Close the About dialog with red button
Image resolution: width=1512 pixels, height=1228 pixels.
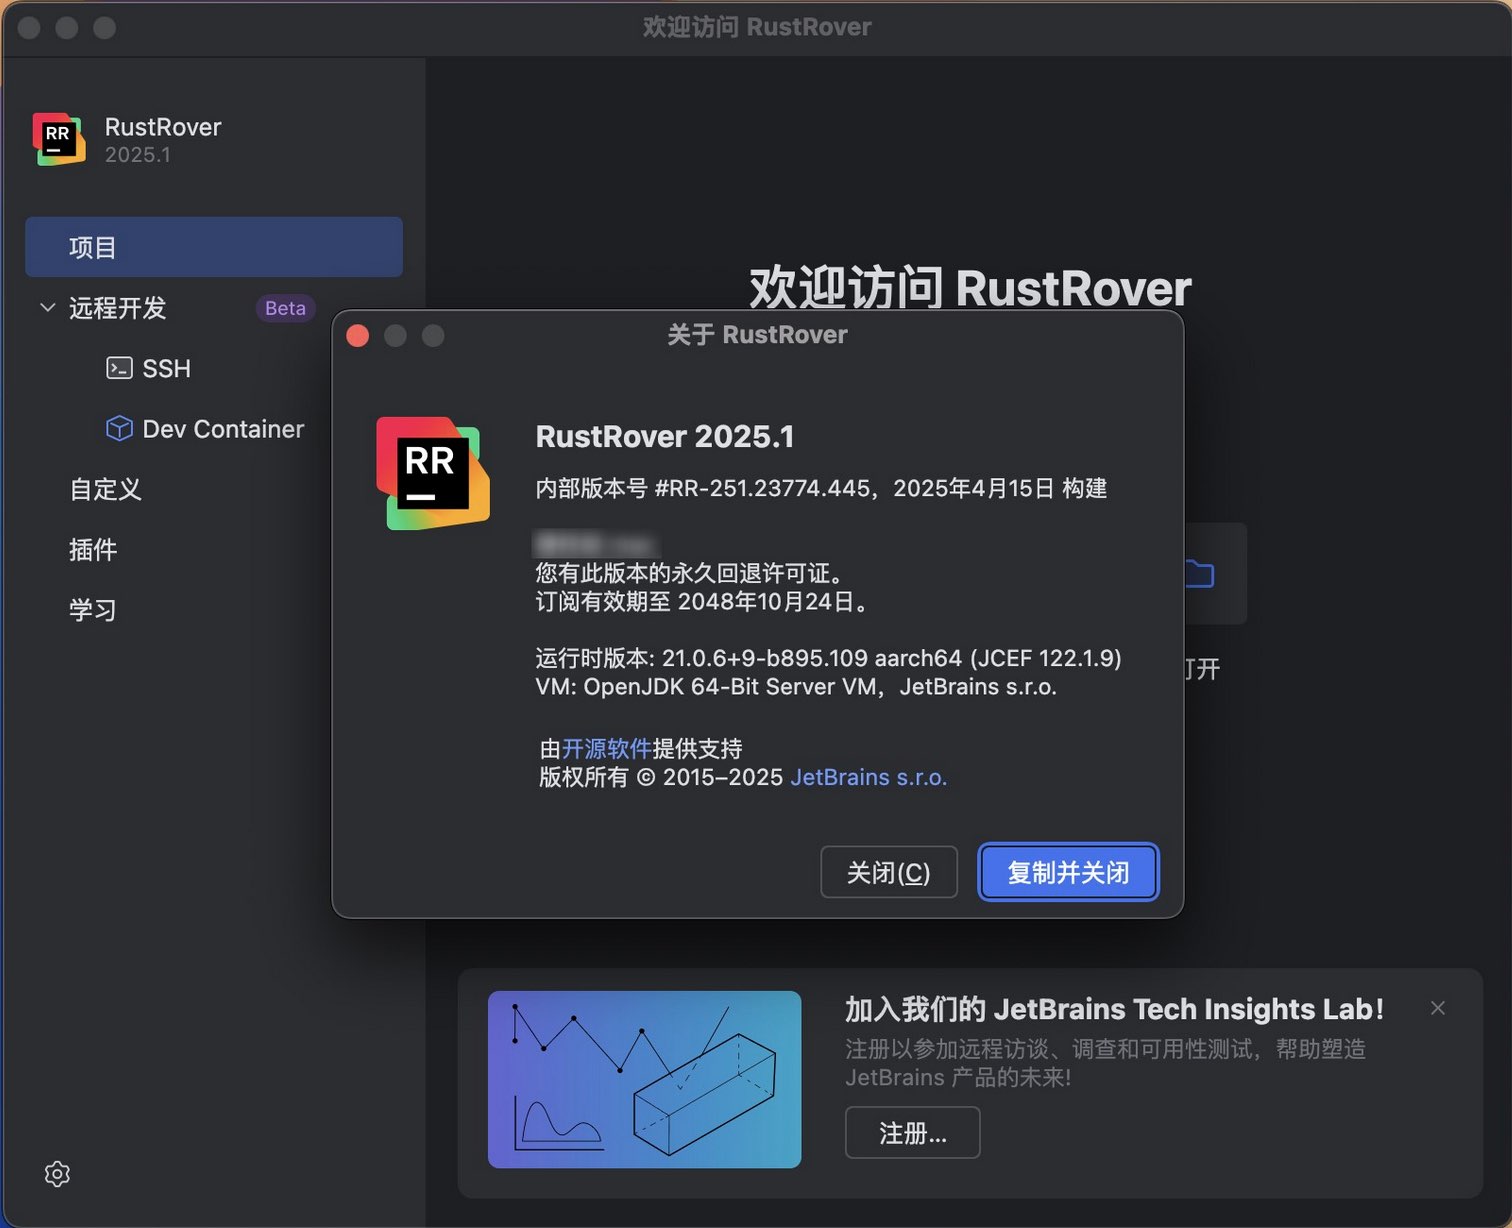pyautogui.click(x=358, y=335)
